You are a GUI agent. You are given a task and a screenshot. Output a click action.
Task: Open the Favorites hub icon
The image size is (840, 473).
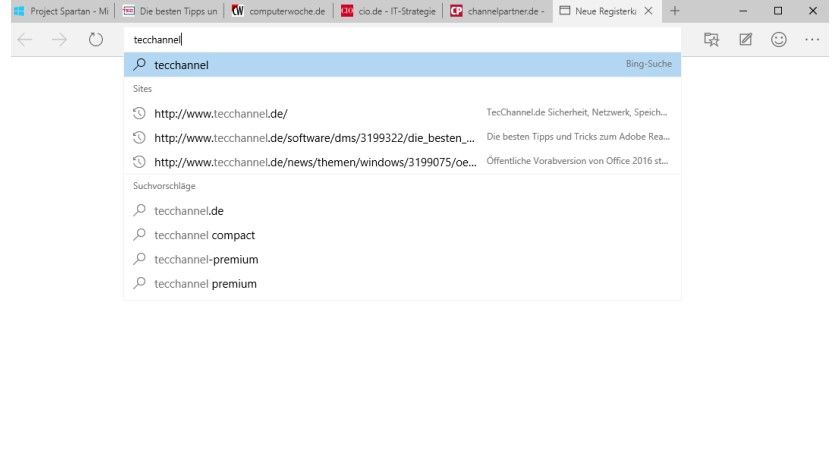[711, 40]
